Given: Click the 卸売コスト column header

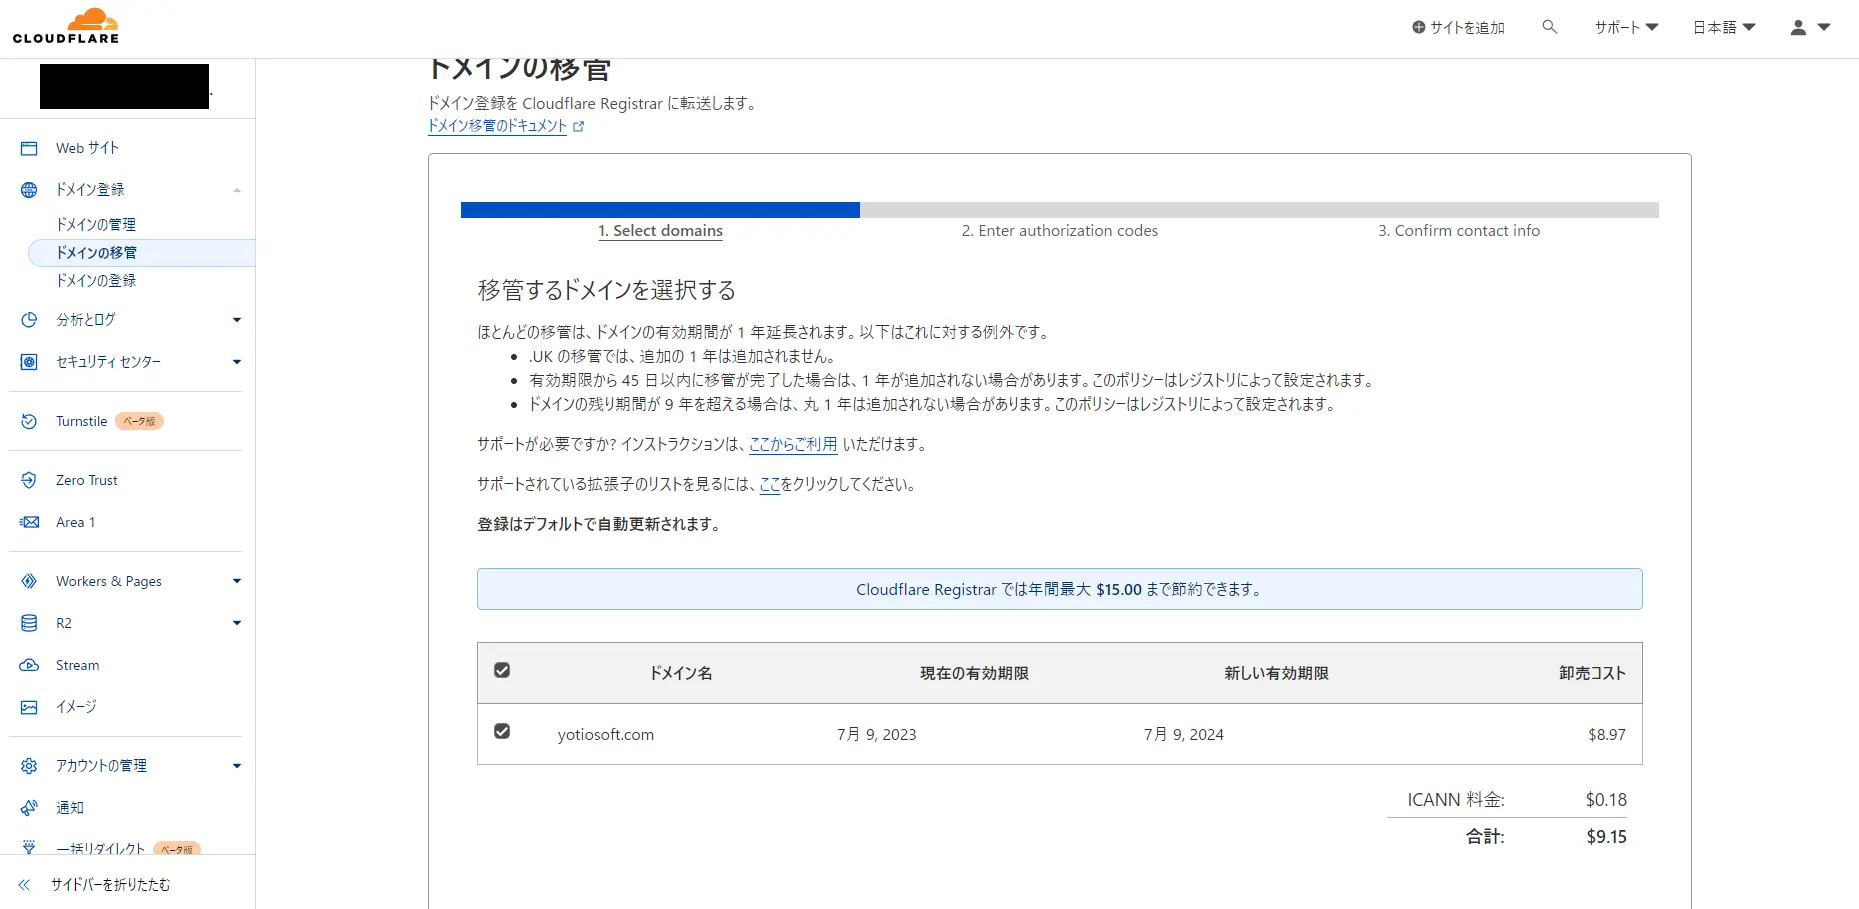Looking at the screenshot, I should [1592, 673].
